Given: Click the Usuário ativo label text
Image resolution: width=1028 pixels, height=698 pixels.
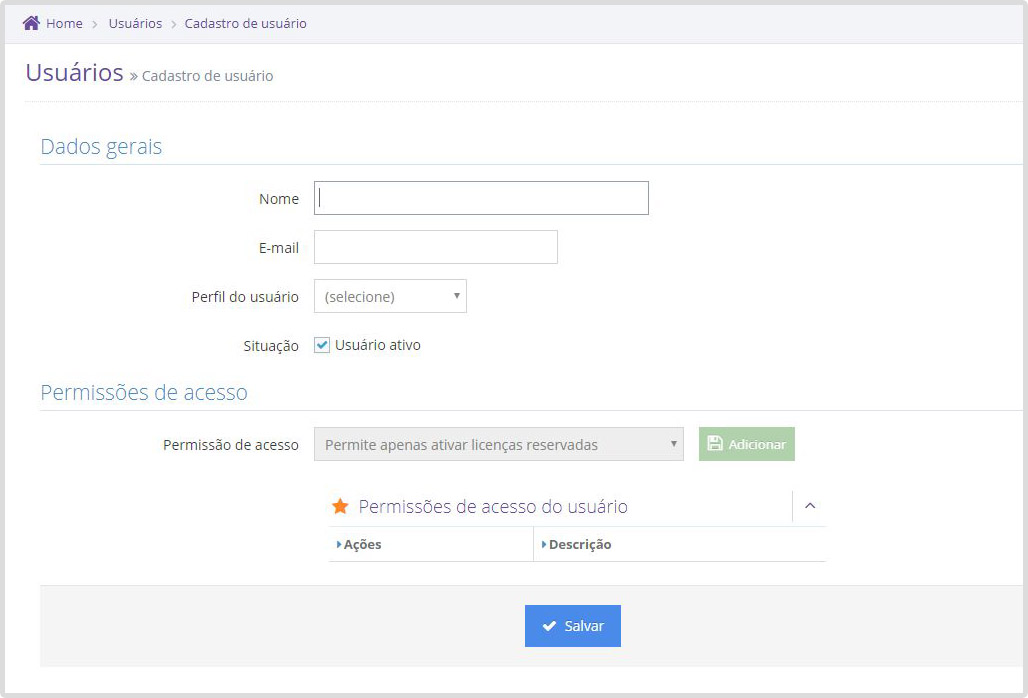Looking at the screenshot, I should tap(377, 345).
